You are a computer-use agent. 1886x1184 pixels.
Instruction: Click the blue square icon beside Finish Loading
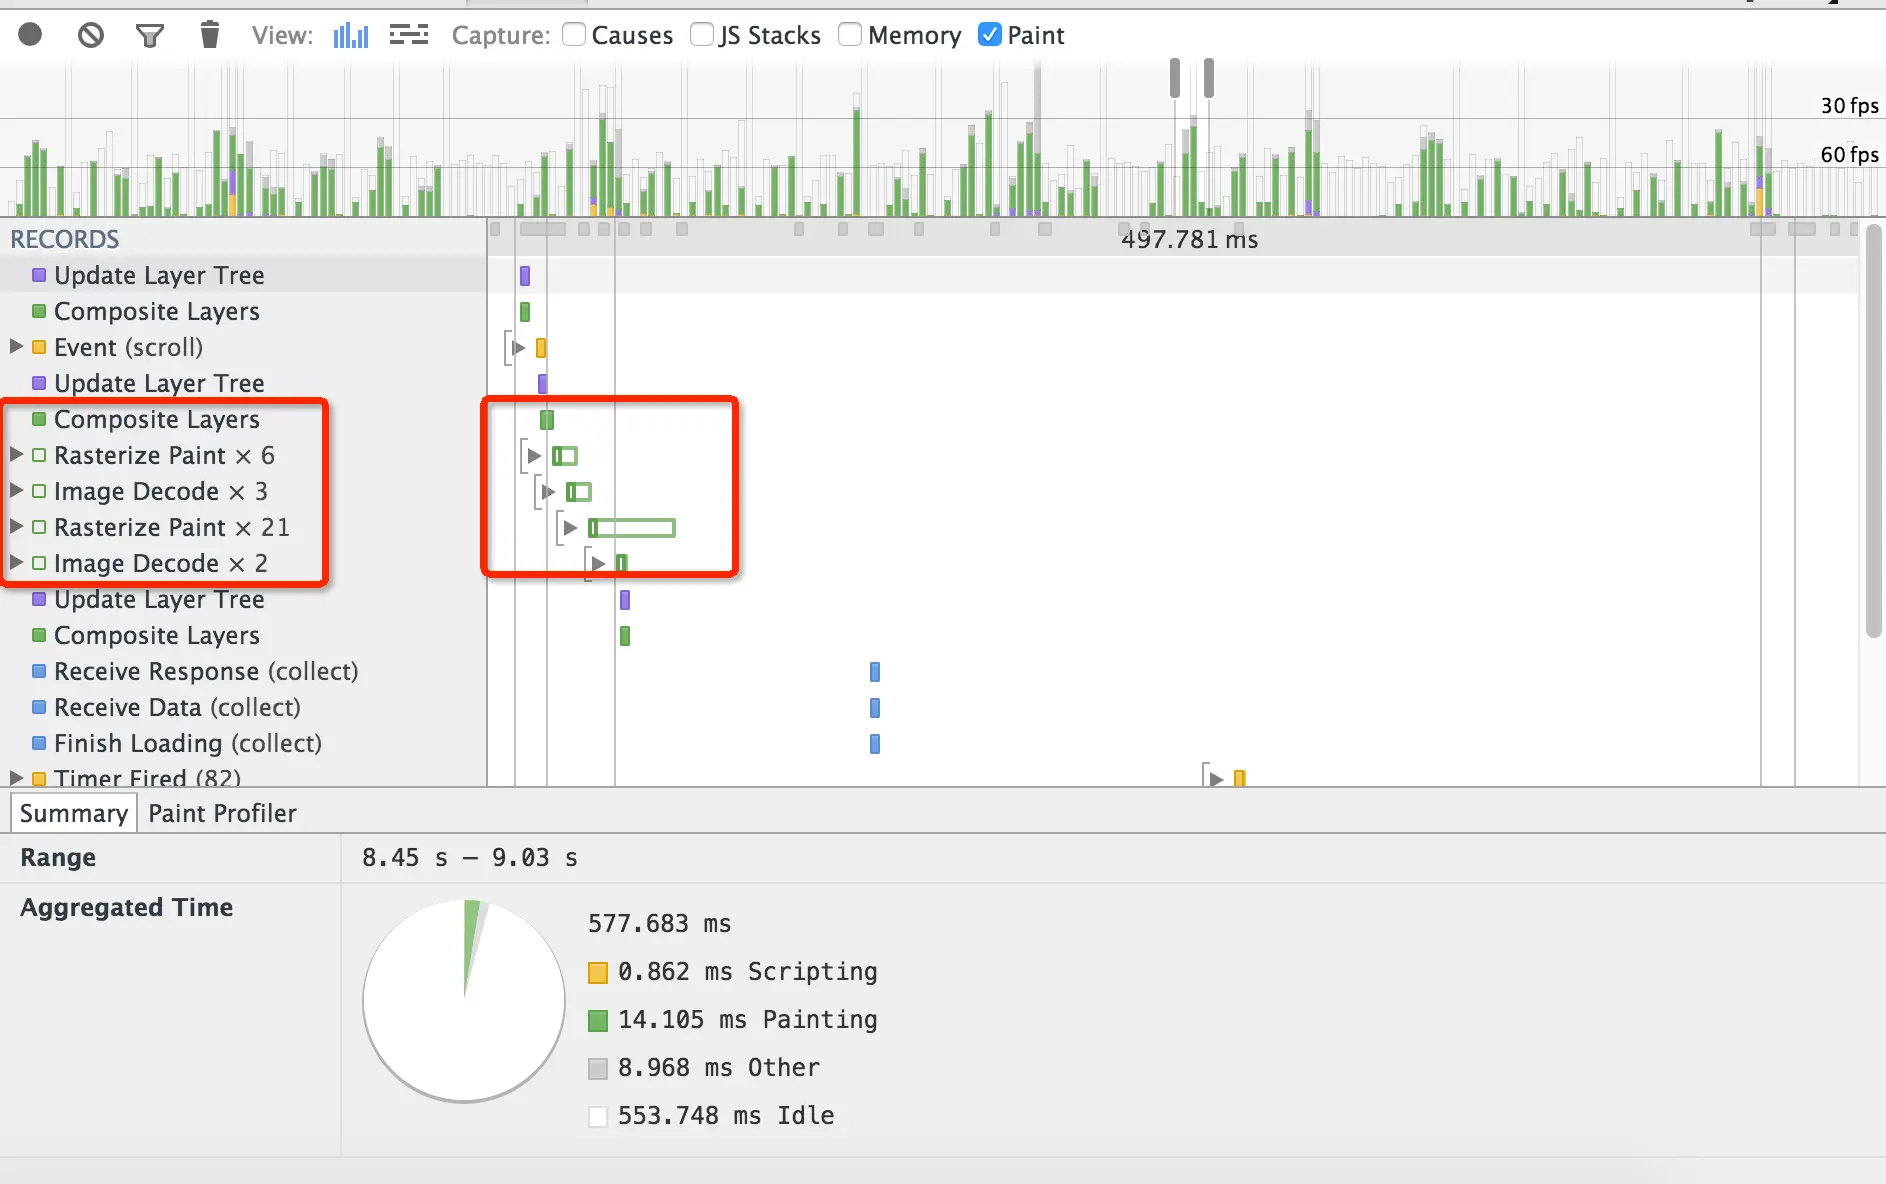[x=39, y=743]
